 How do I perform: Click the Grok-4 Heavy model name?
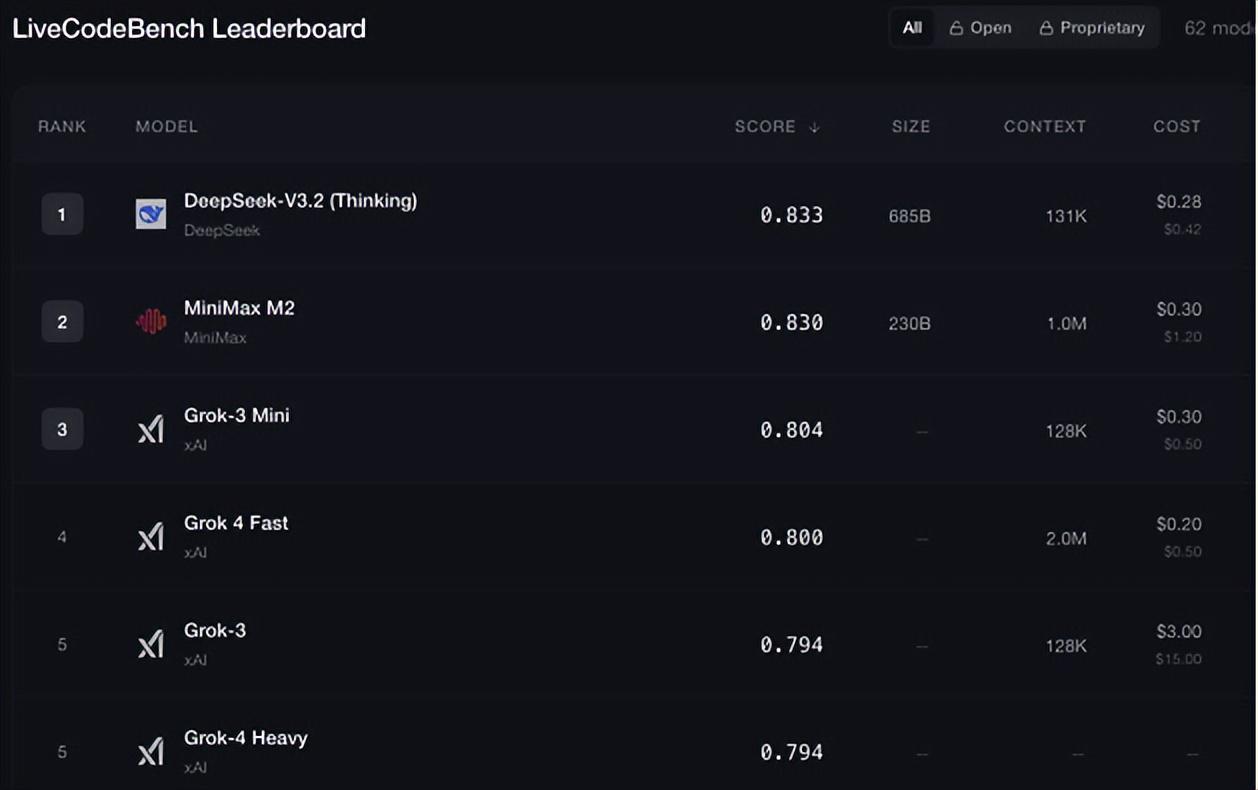tap(245, 738)
